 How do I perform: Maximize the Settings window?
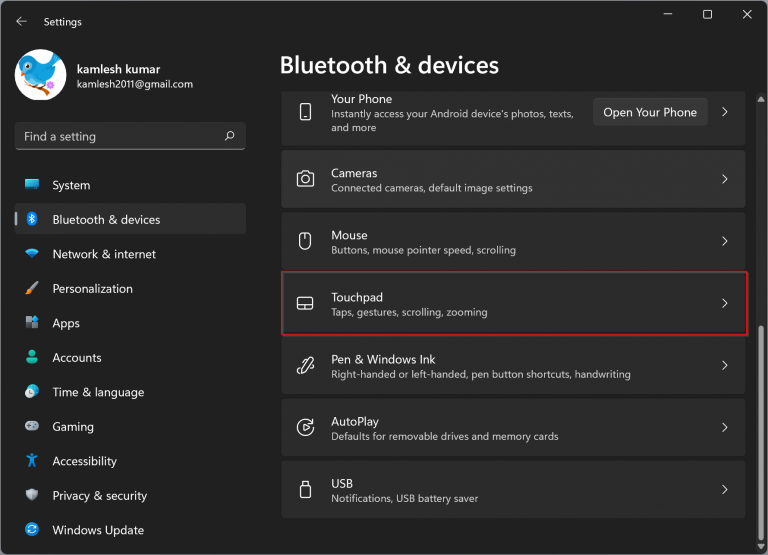point(707,14)
